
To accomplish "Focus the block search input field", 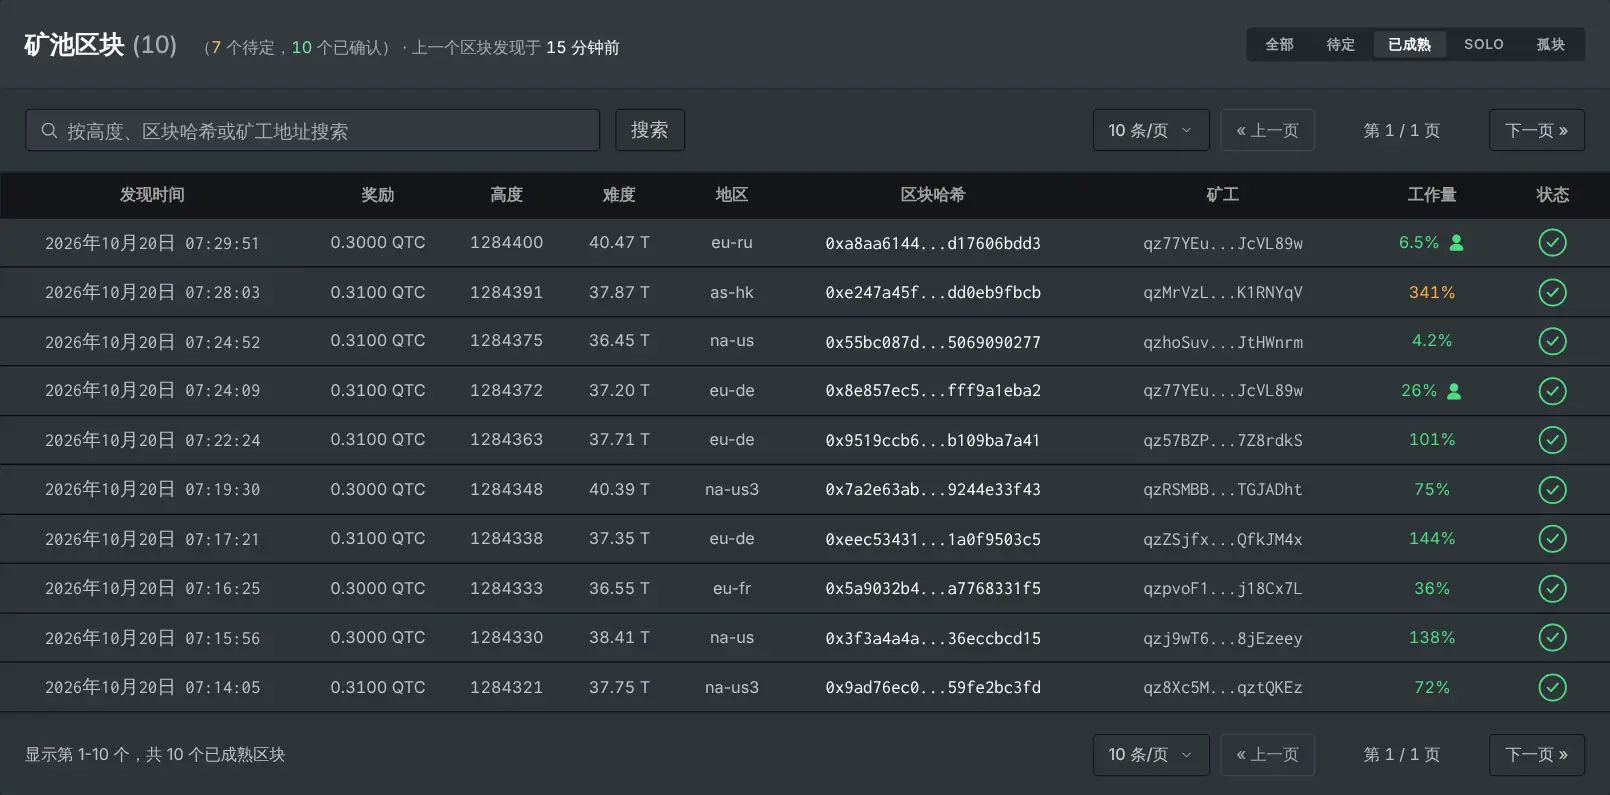I will [x=313, y=130].
